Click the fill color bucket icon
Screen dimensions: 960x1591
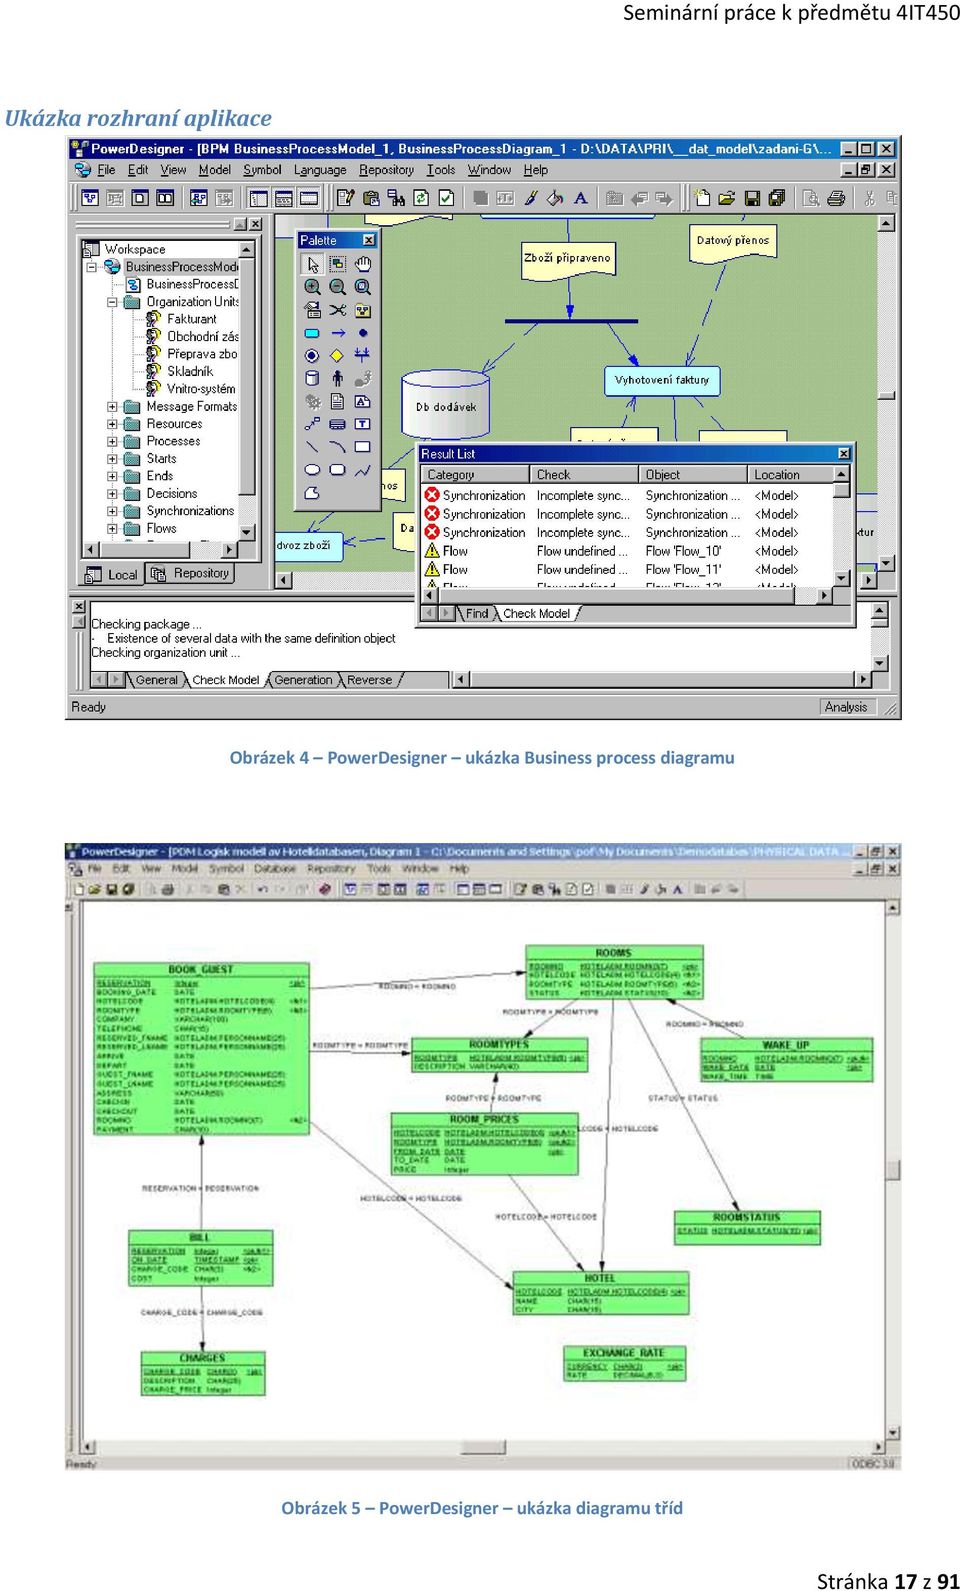(555, 198)
